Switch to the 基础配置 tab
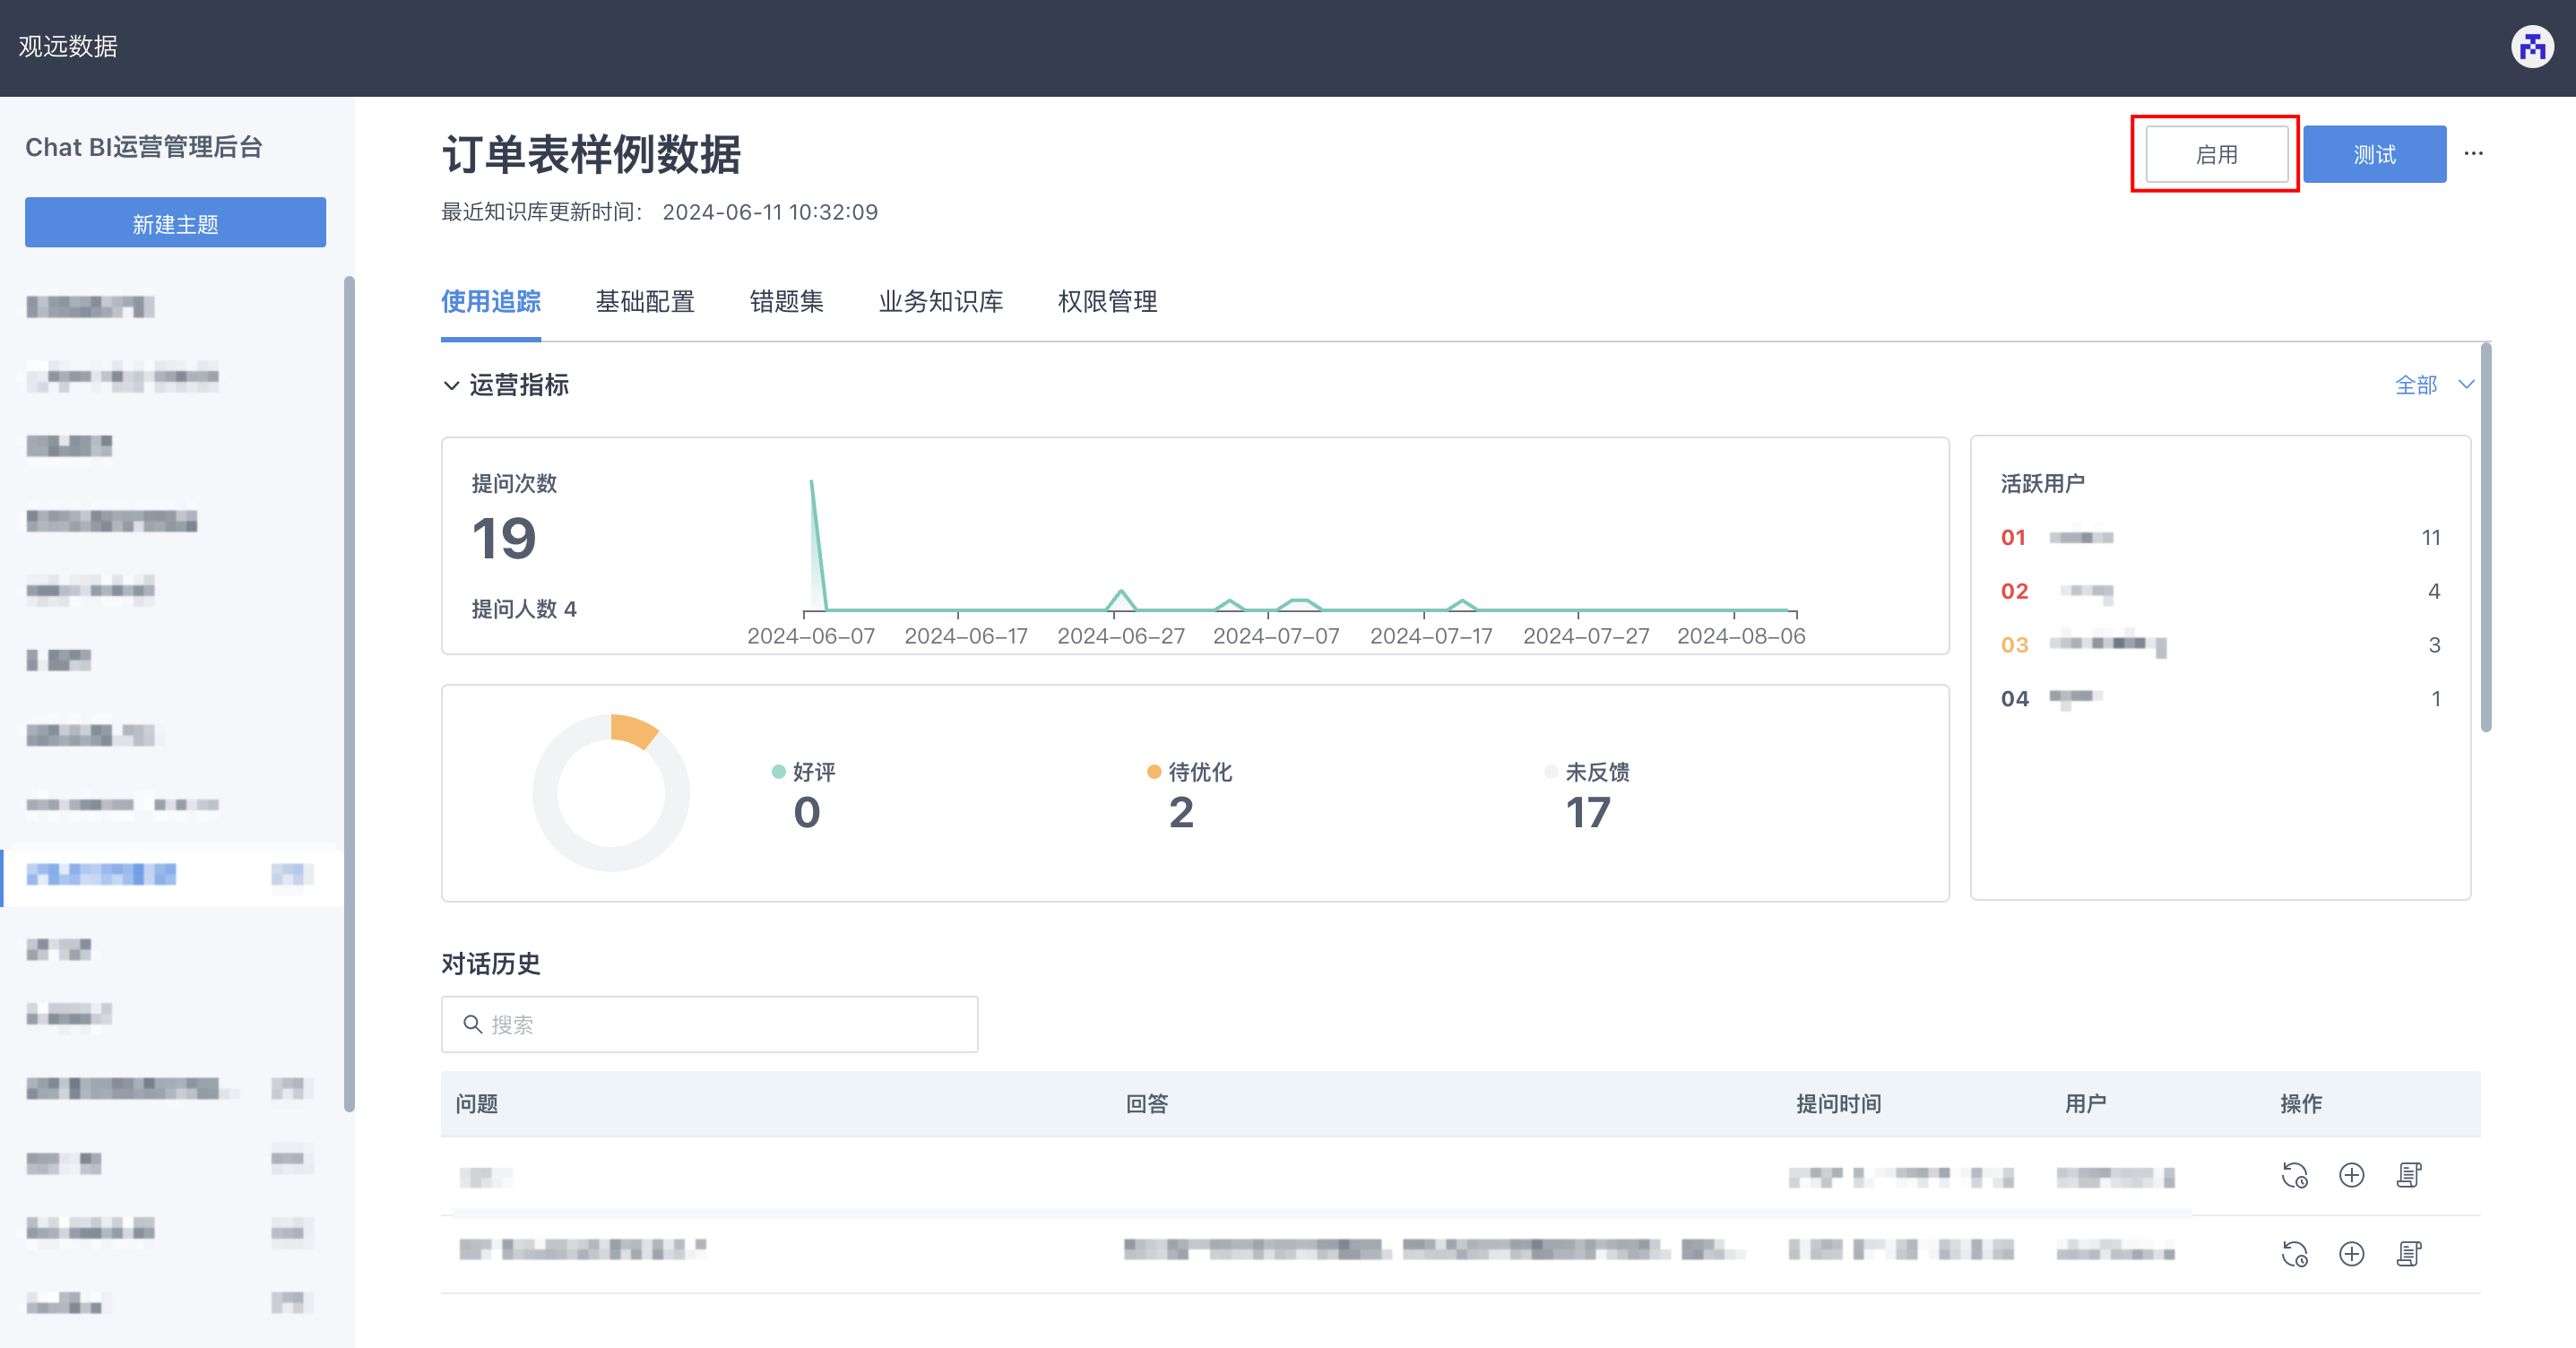Viewport: 2576px width, 1348px height. point(645,302)
